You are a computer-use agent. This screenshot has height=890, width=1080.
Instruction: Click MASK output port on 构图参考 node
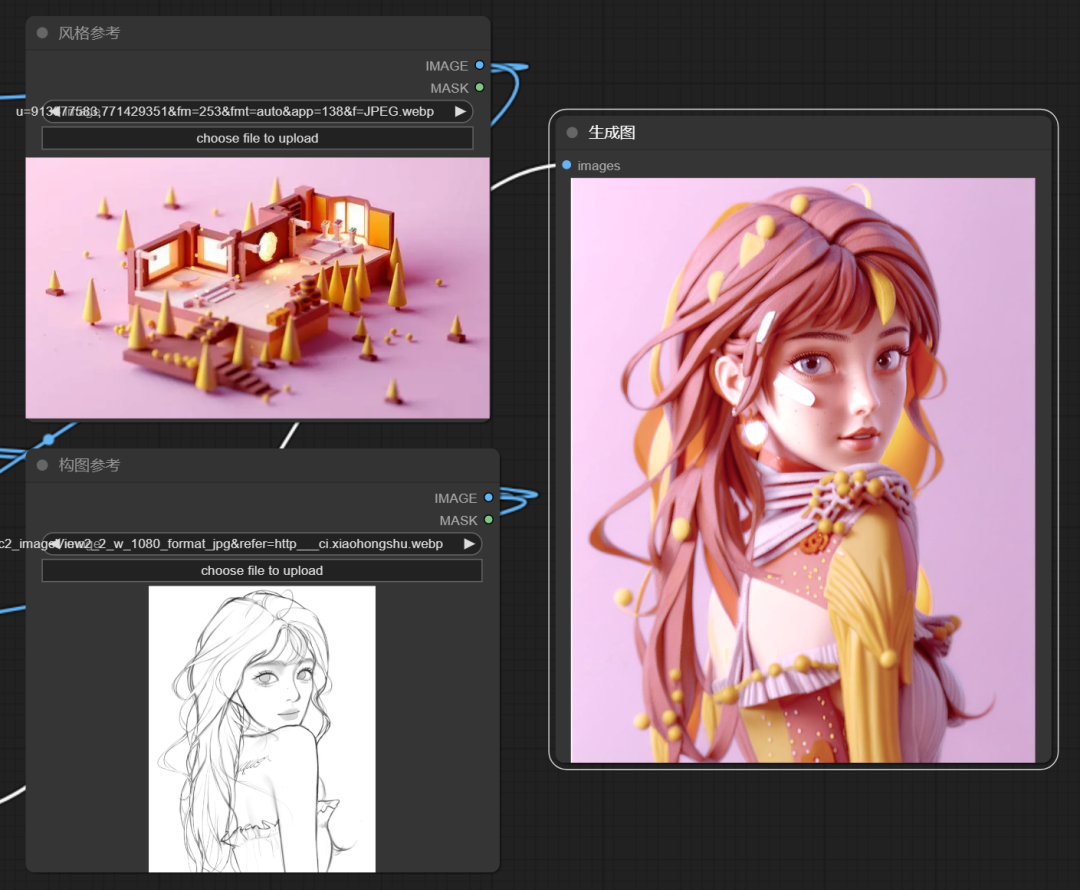(488, 520)
